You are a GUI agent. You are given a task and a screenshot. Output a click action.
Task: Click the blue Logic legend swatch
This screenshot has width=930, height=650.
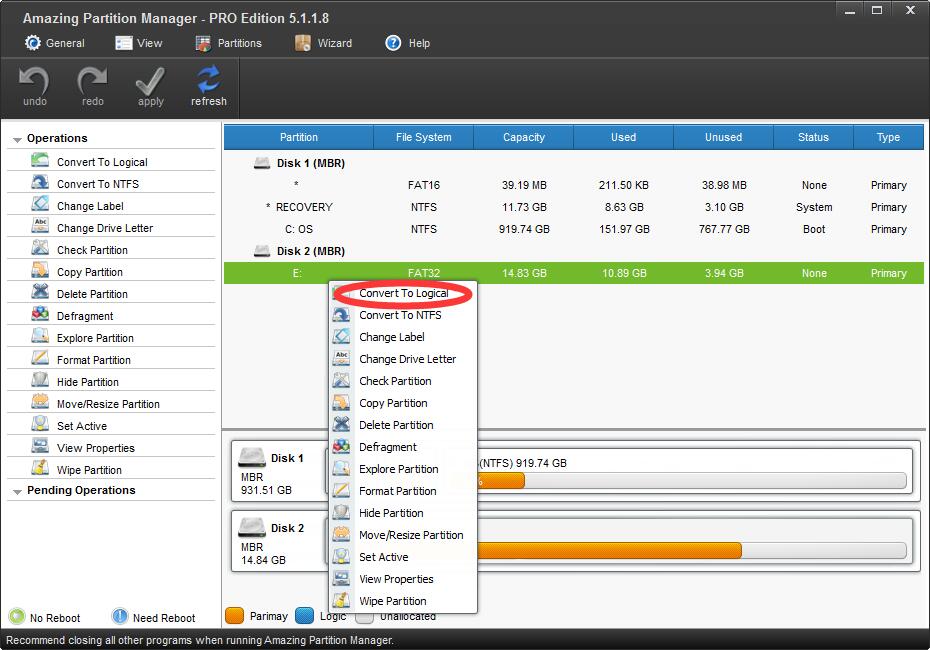click(304, 616)
